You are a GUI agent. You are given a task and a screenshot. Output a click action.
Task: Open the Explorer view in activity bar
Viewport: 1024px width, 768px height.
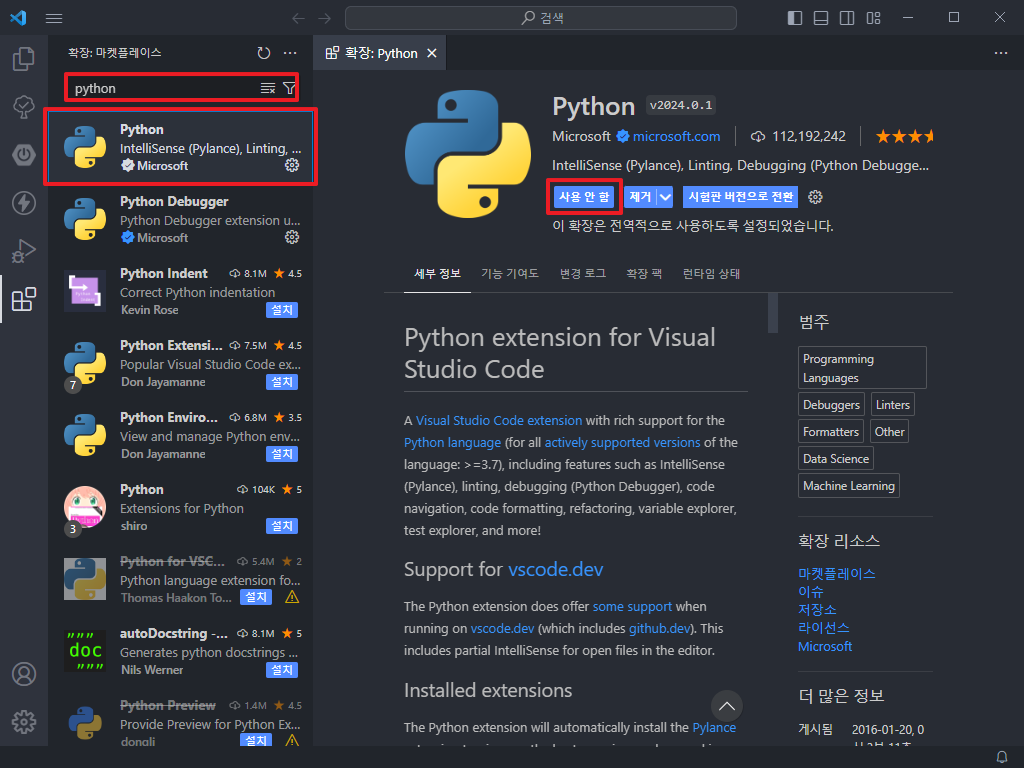click(24, 59)
